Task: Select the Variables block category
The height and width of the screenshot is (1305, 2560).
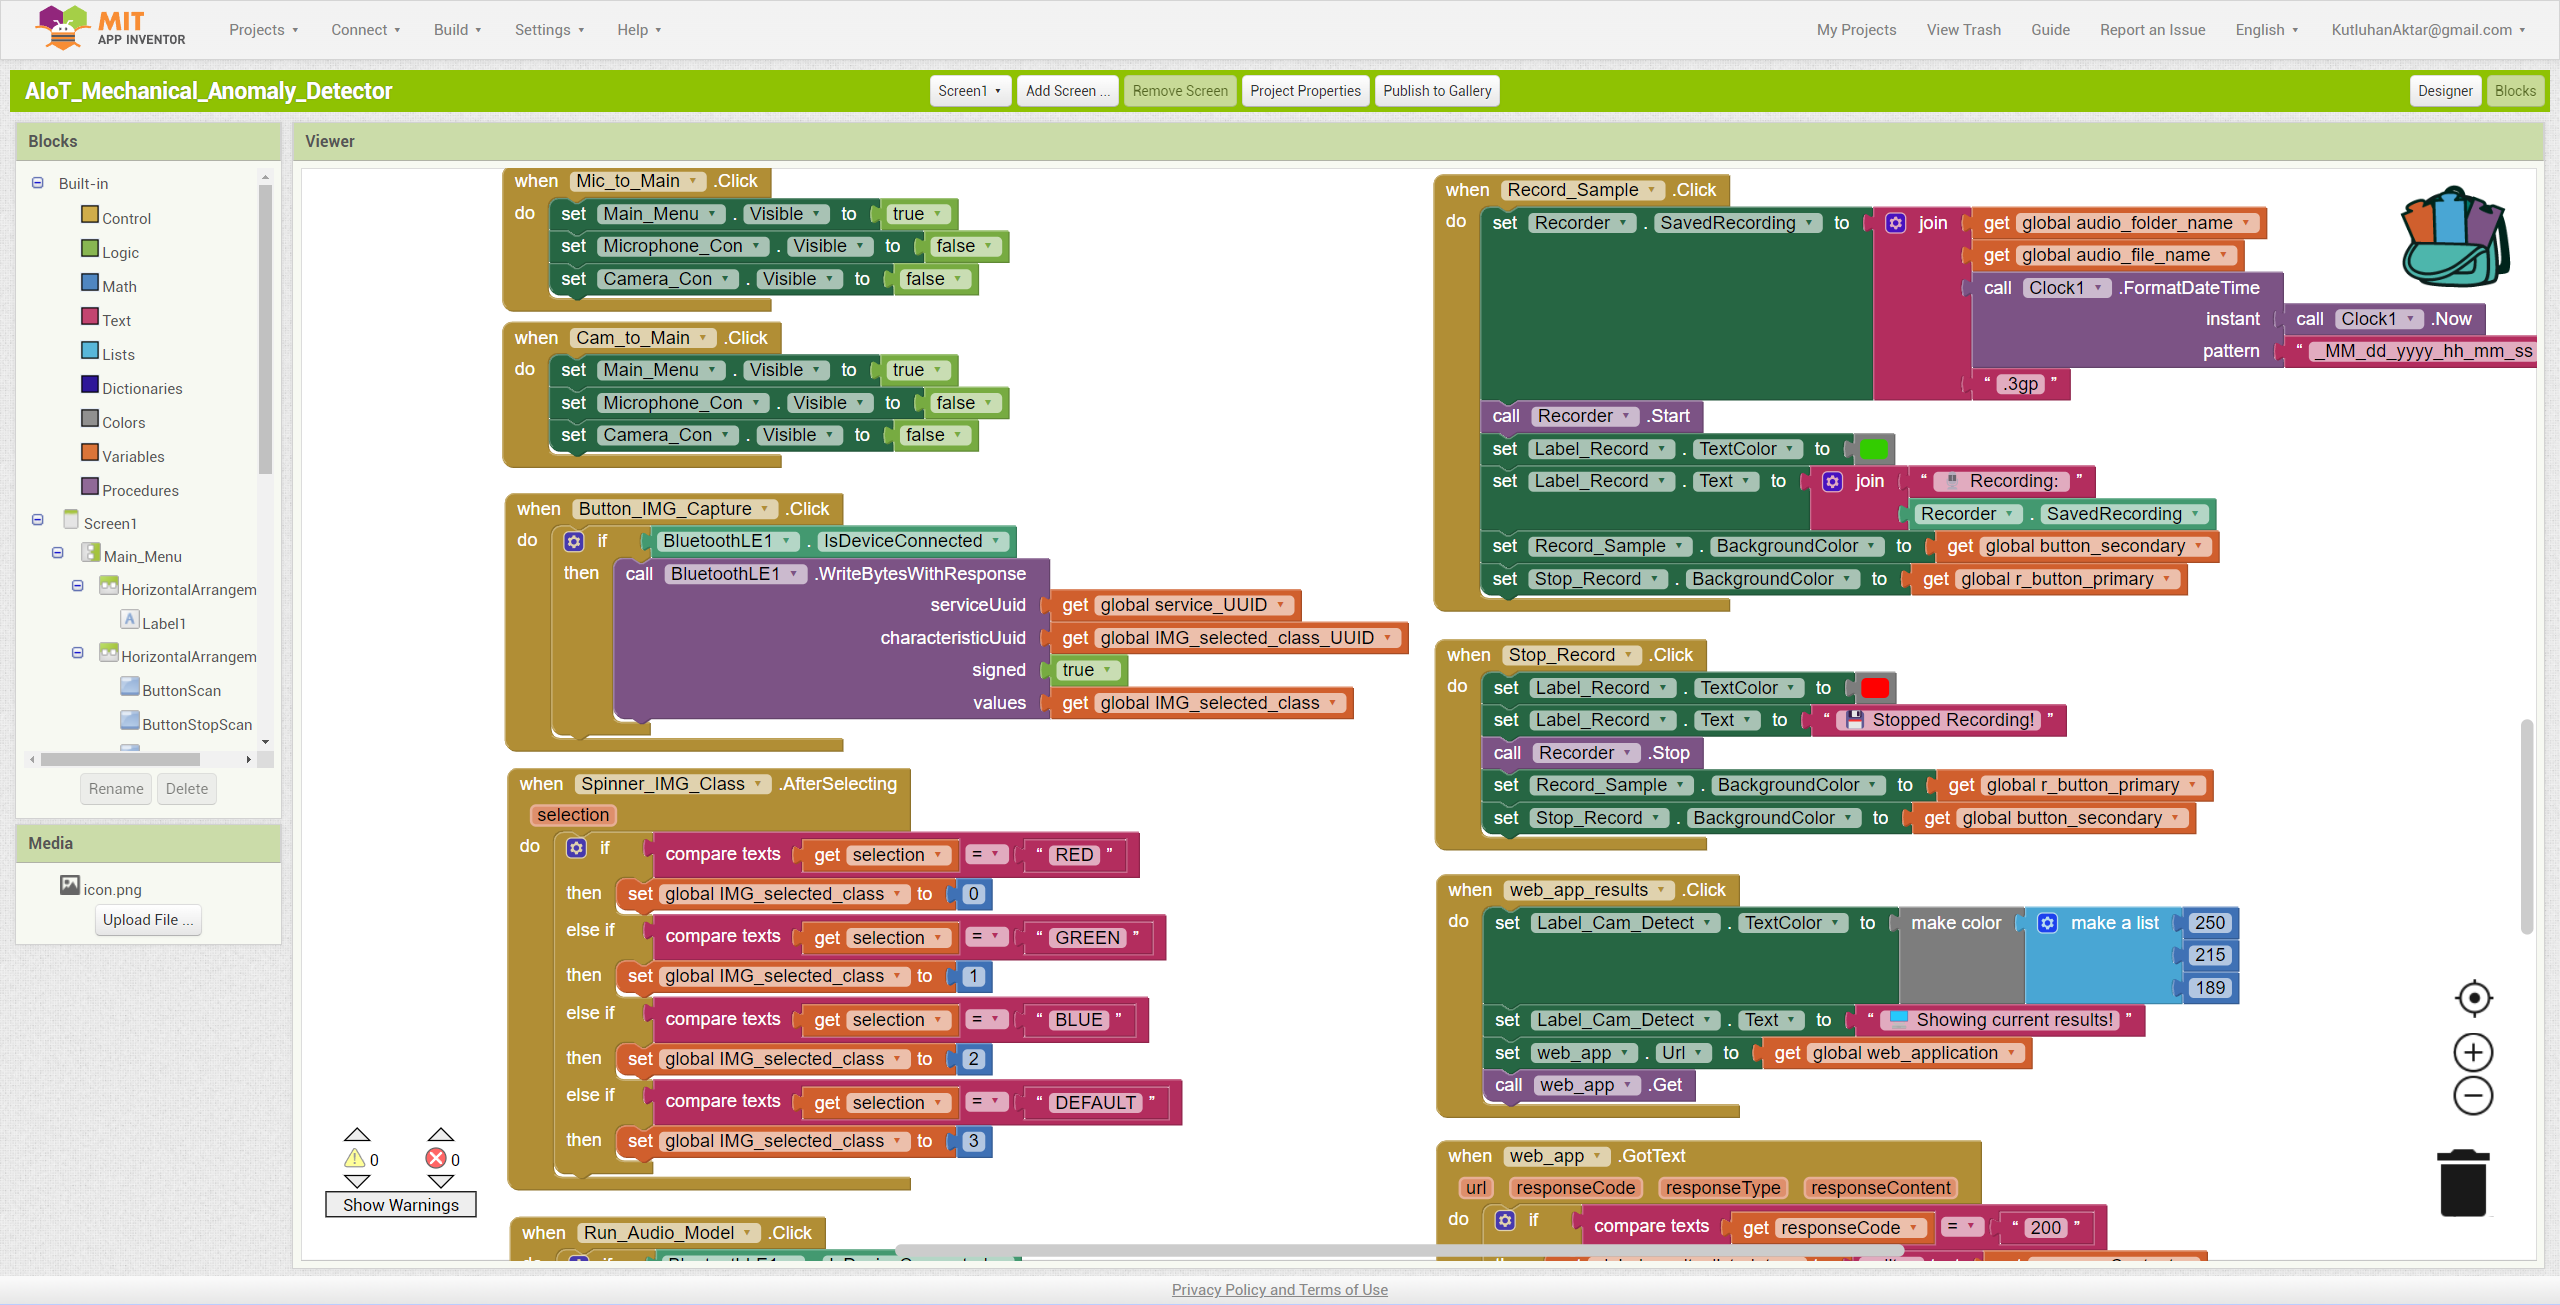Action: tap(132, 456)
